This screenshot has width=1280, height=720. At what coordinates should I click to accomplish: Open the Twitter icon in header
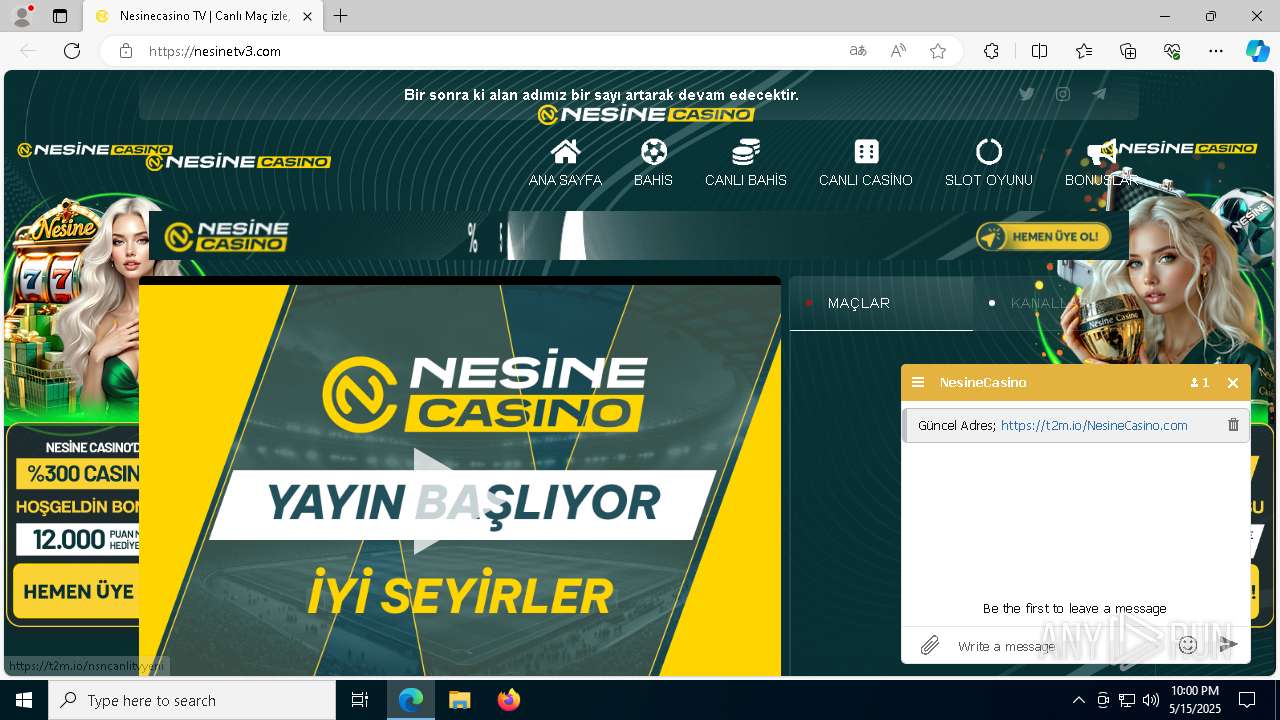point(1026,94)
